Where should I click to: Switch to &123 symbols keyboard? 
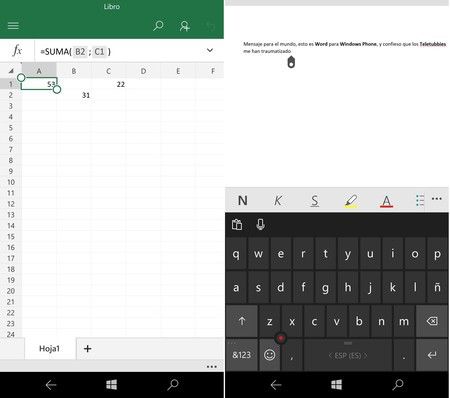[242, 355]
